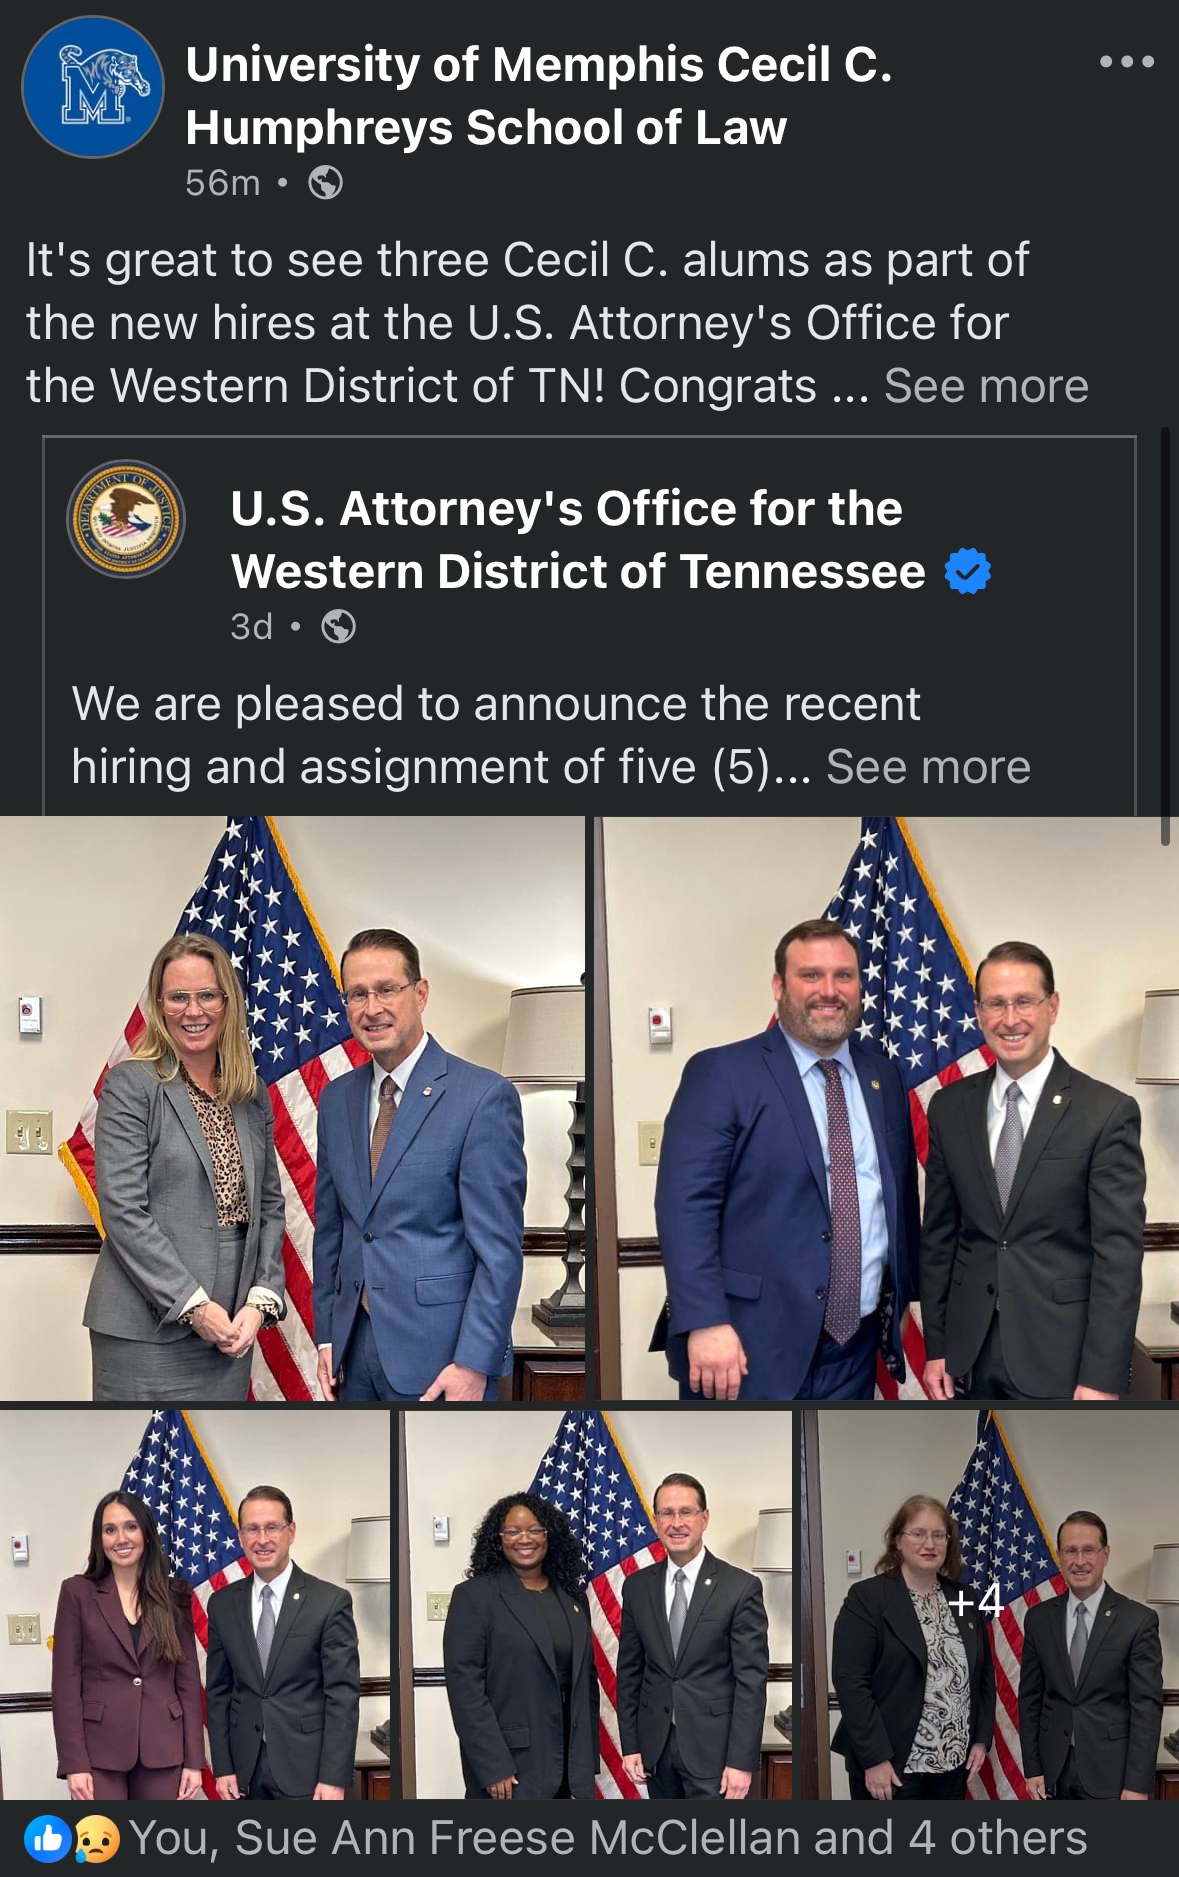Tap the University of Memphis tiger logo avatar

point(93,87)
